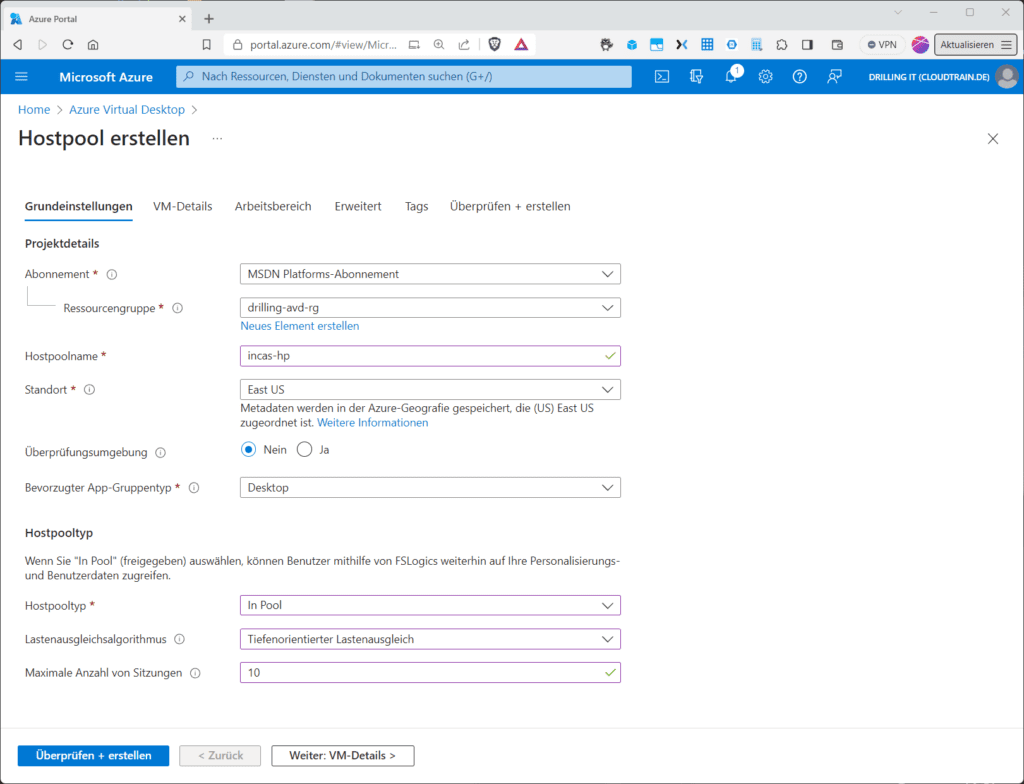
Task: Switch to the Erweitert tab
Action: 358,206
